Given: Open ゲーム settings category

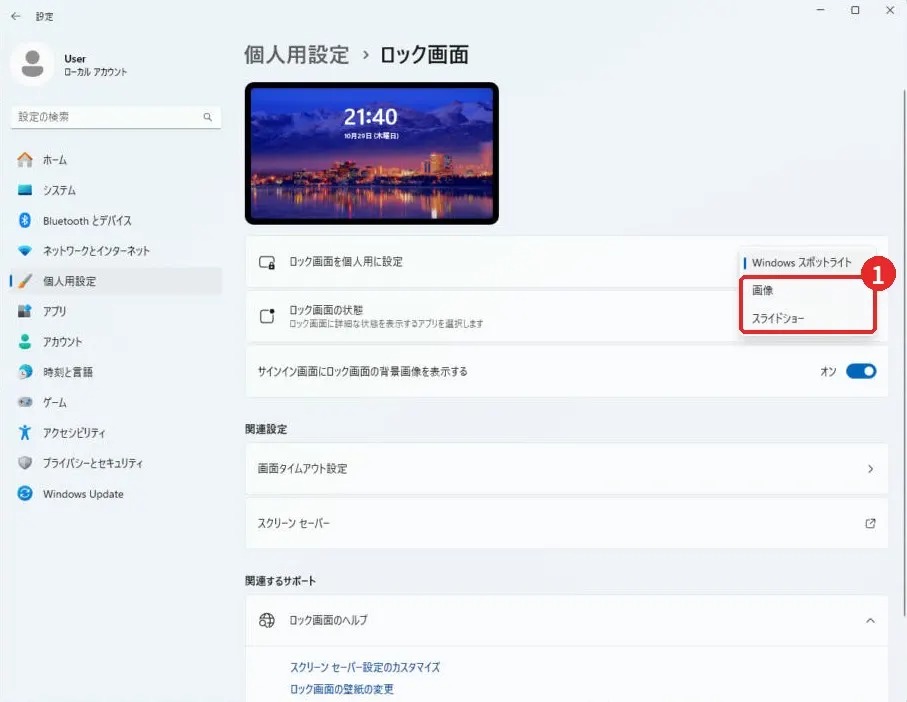Looking at the screenshot, I should (x=116, y=402).
